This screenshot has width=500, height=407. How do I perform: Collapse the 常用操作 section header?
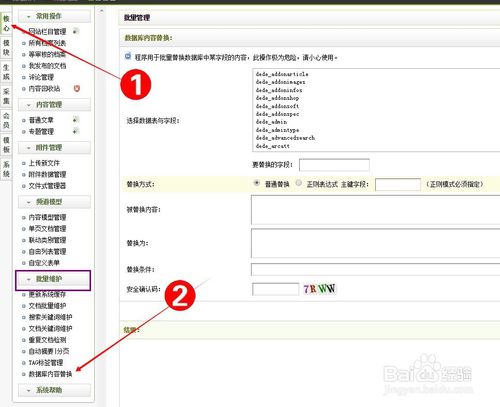[x=54, y=16]
